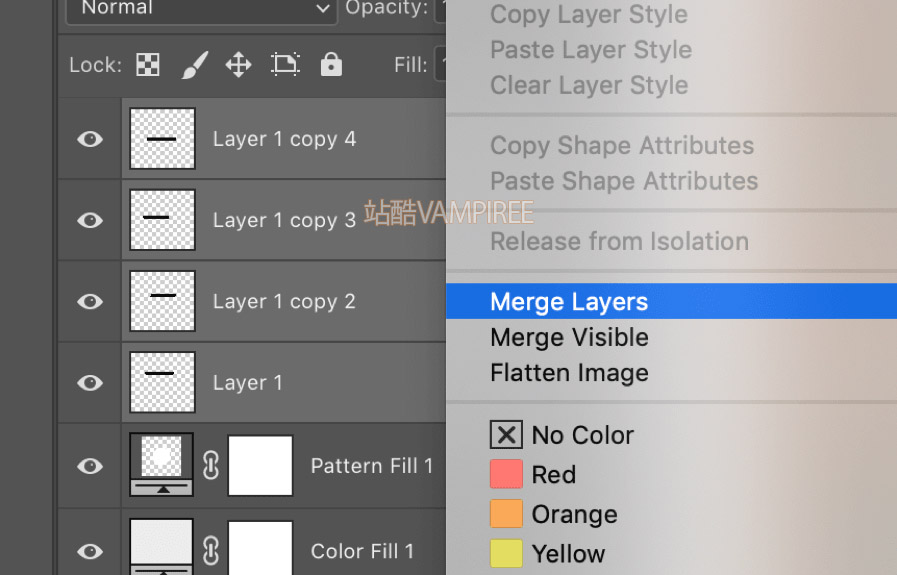This screenshot has height=575, width=897.
Task: Select the Pattern Fill 1 pattern thumbnail
Action: click(161, 464)
